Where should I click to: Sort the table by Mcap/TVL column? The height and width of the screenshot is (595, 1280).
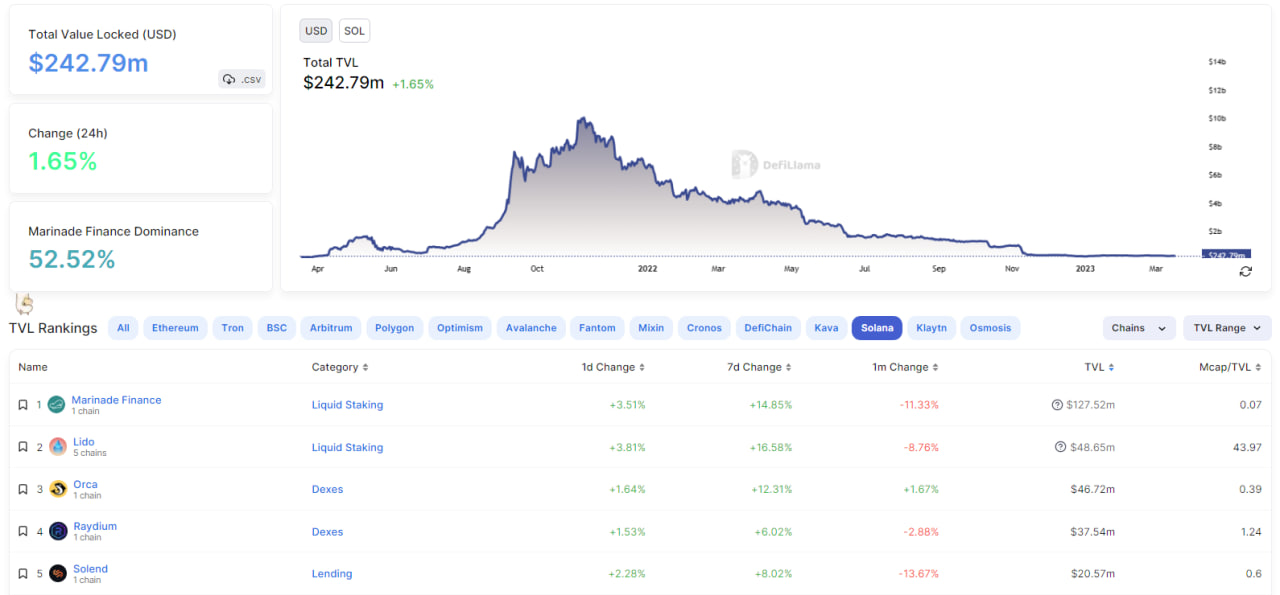pyautogui.click(x=1228, y=367)
